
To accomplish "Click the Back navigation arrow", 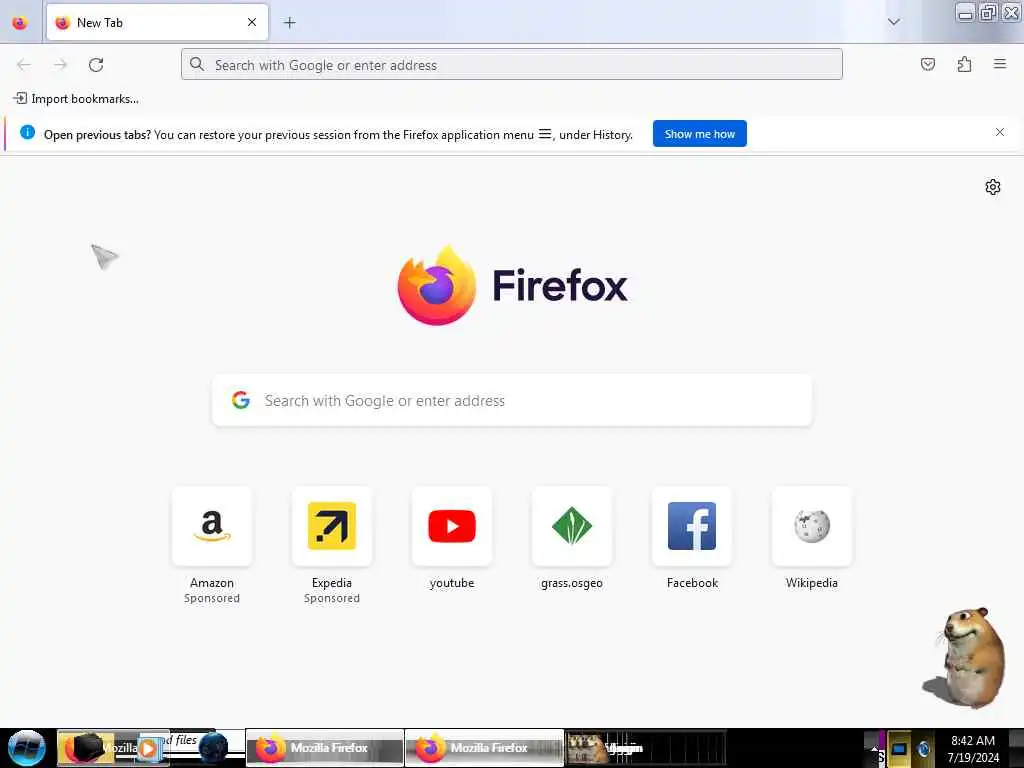I will (24, 65).
